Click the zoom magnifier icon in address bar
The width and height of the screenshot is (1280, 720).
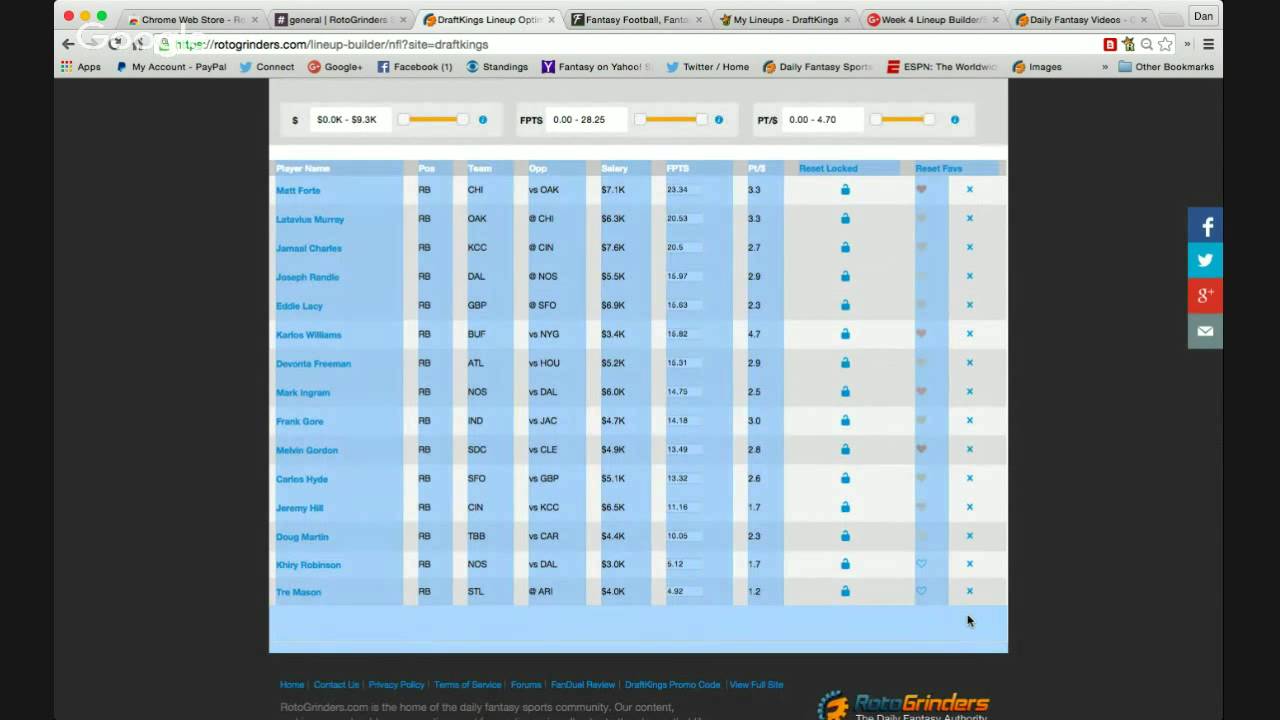(1146, 44)
